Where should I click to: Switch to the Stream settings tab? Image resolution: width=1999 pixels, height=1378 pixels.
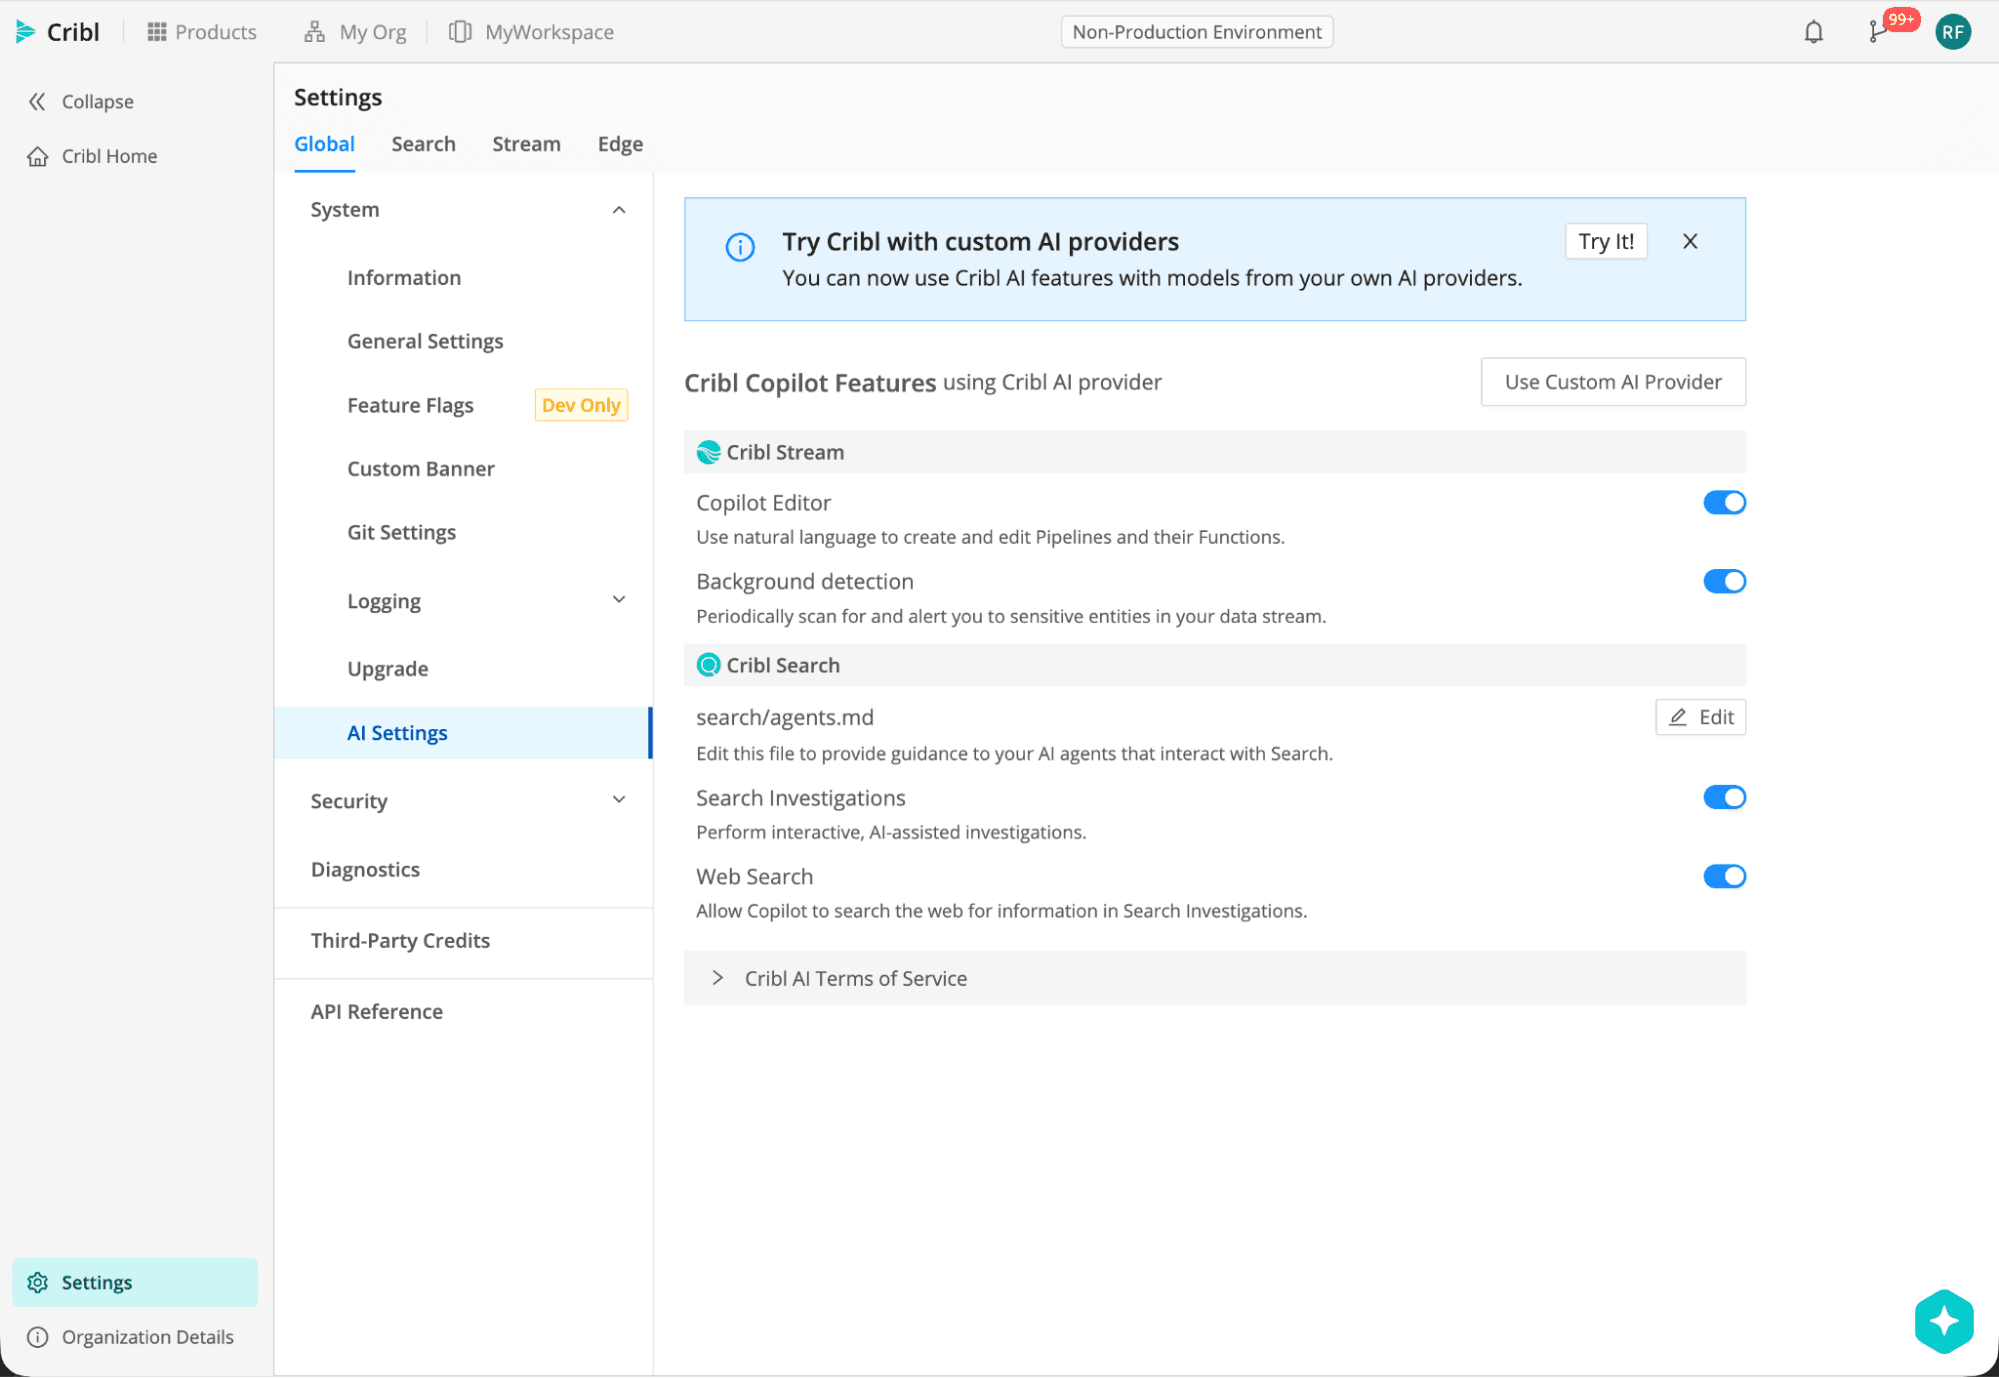(526, 144)
